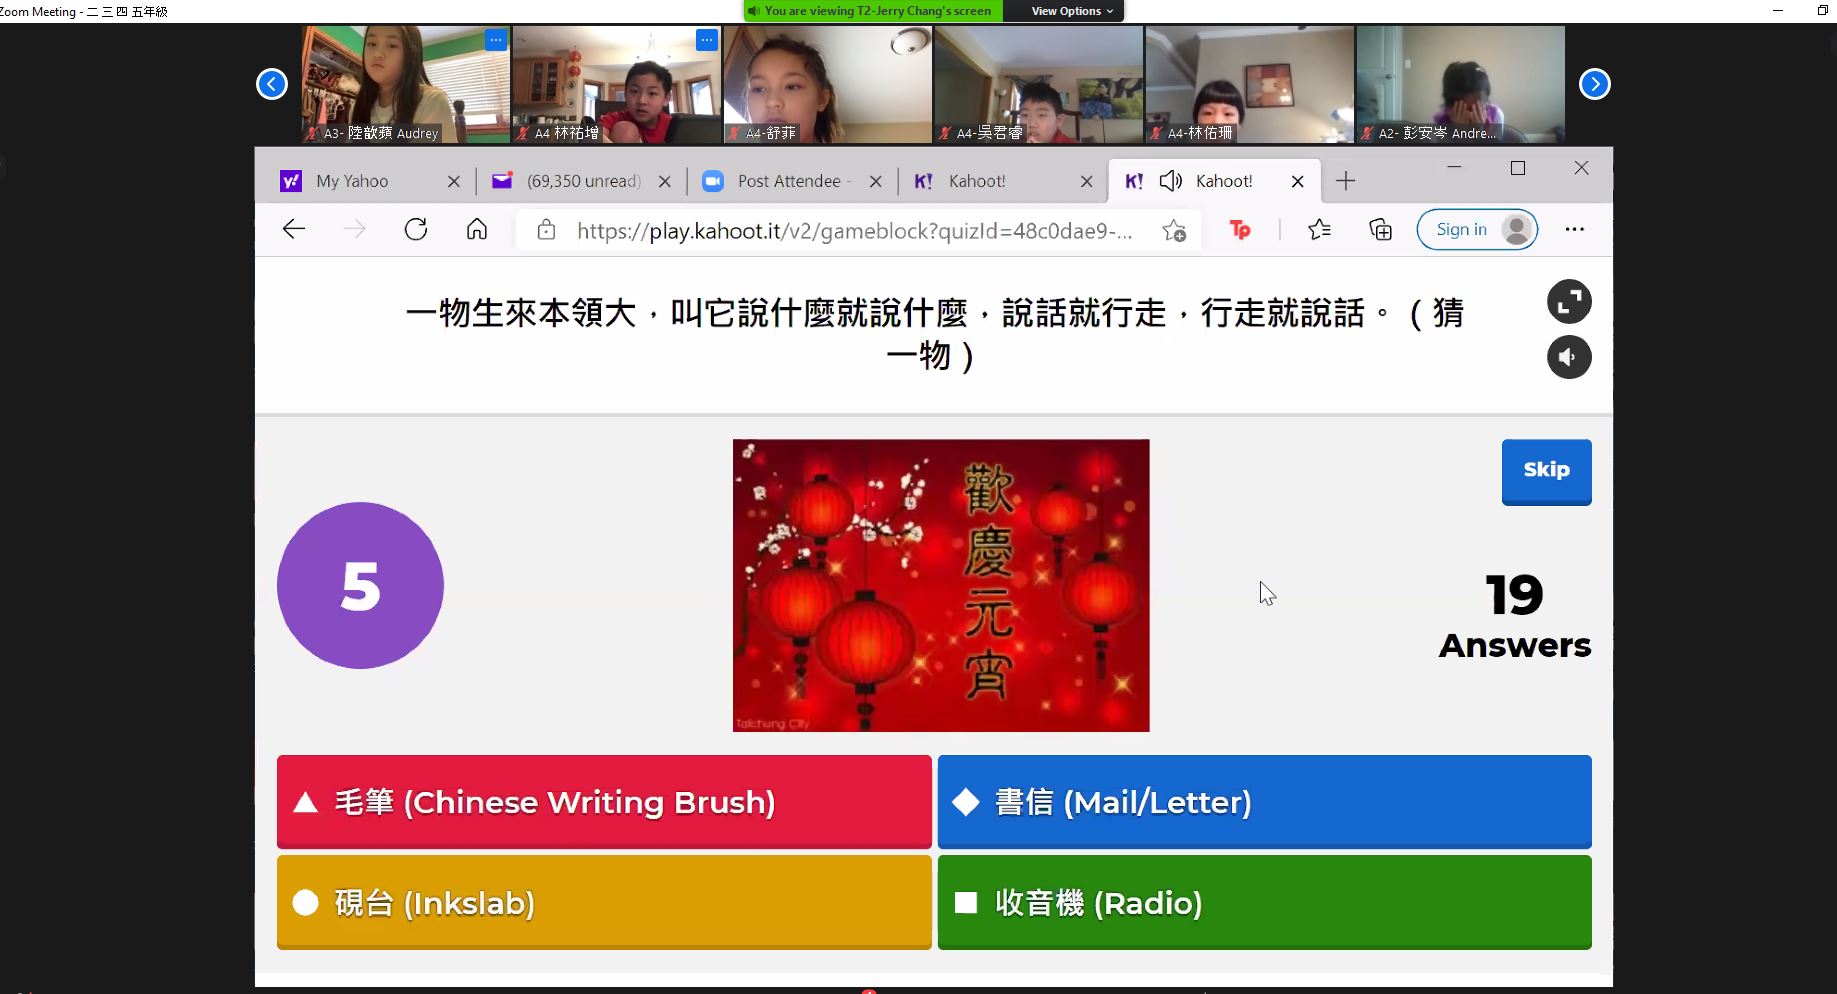The width and height of the screenshot is (1837, 994).
Task: Go to browser home page icon
Action: pos(477,230)
